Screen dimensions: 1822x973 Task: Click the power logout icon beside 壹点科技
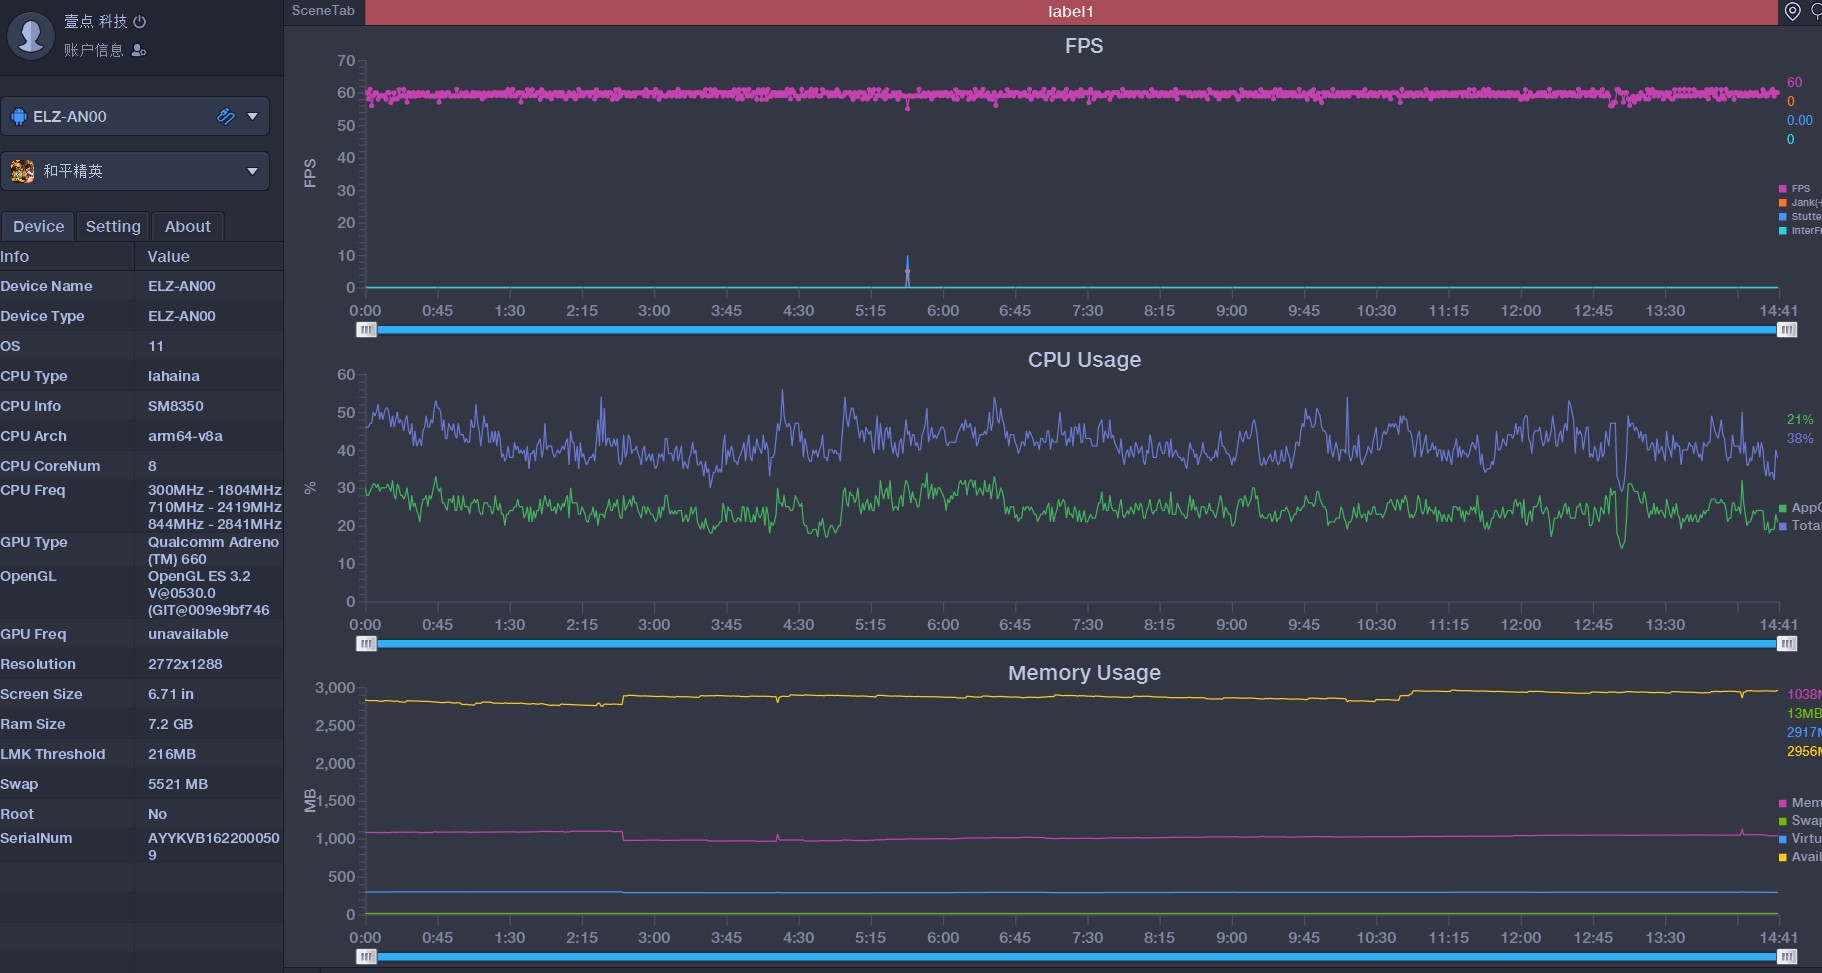coord(140,21)
